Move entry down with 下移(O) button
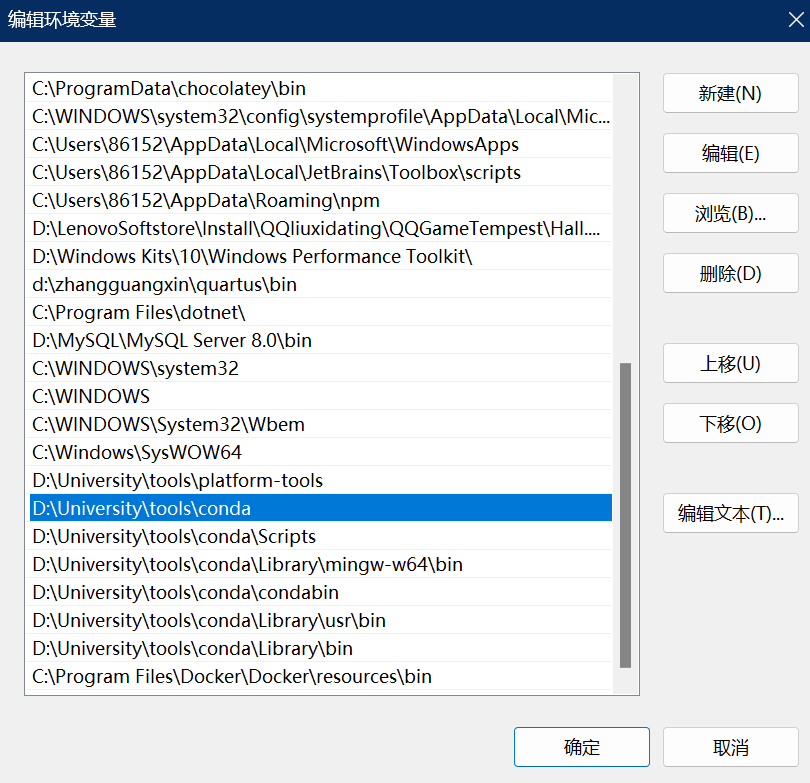 pyautogui.click(x=730, y=423)
